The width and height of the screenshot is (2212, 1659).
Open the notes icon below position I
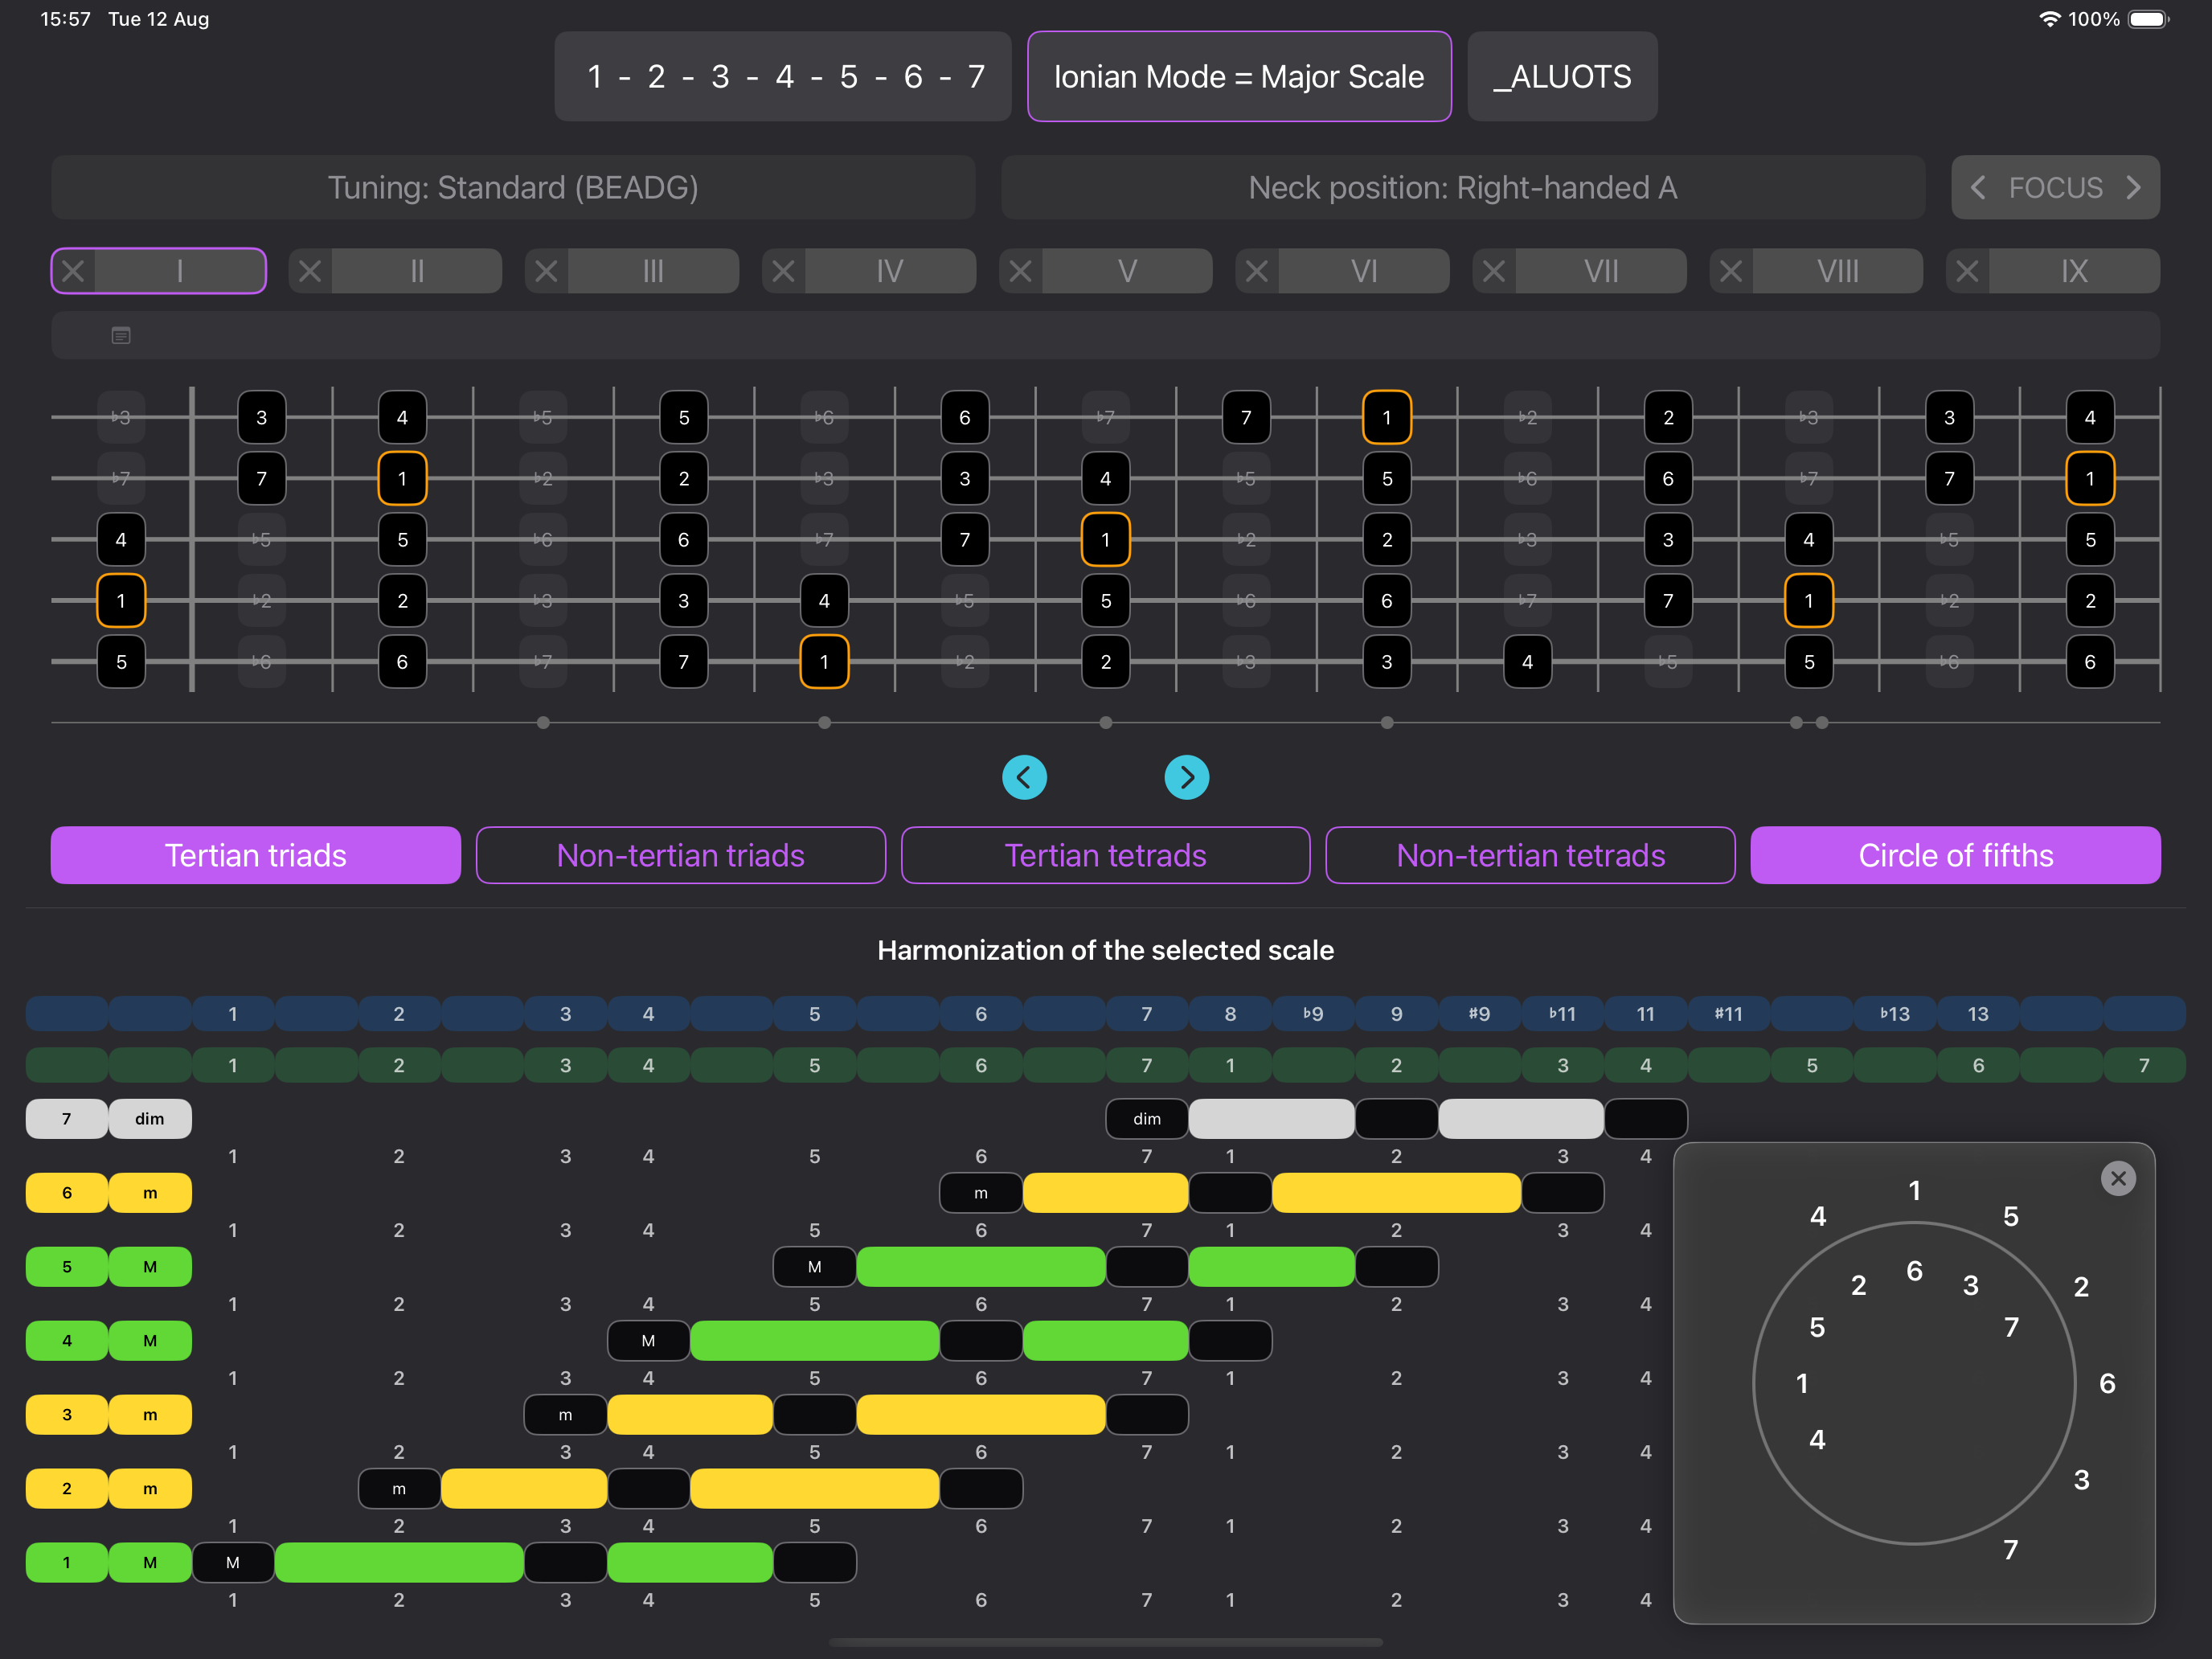pyautogui.click(x=121, y=336)
